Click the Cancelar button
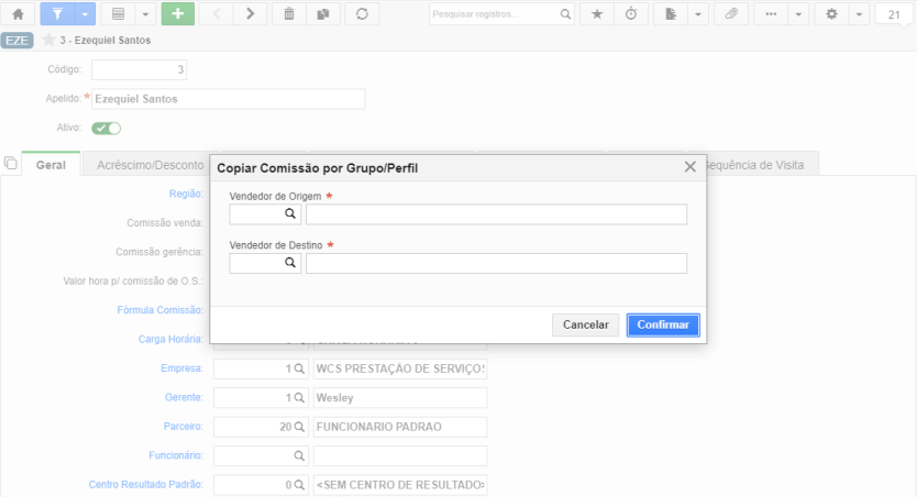The width and height of the screenshot is (917, 497). tap(585, 325)
